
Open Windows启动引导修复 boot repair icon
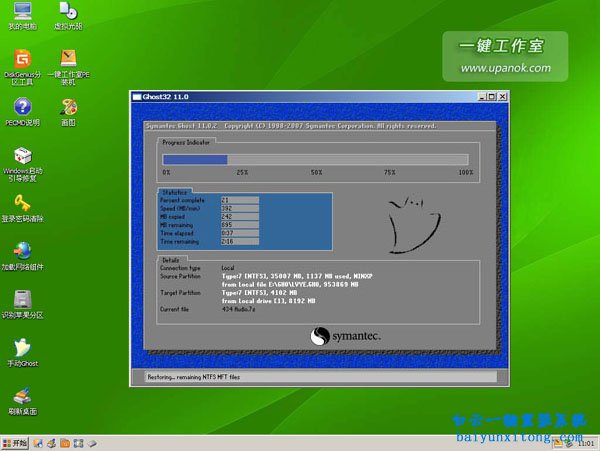tap(21, 156)
